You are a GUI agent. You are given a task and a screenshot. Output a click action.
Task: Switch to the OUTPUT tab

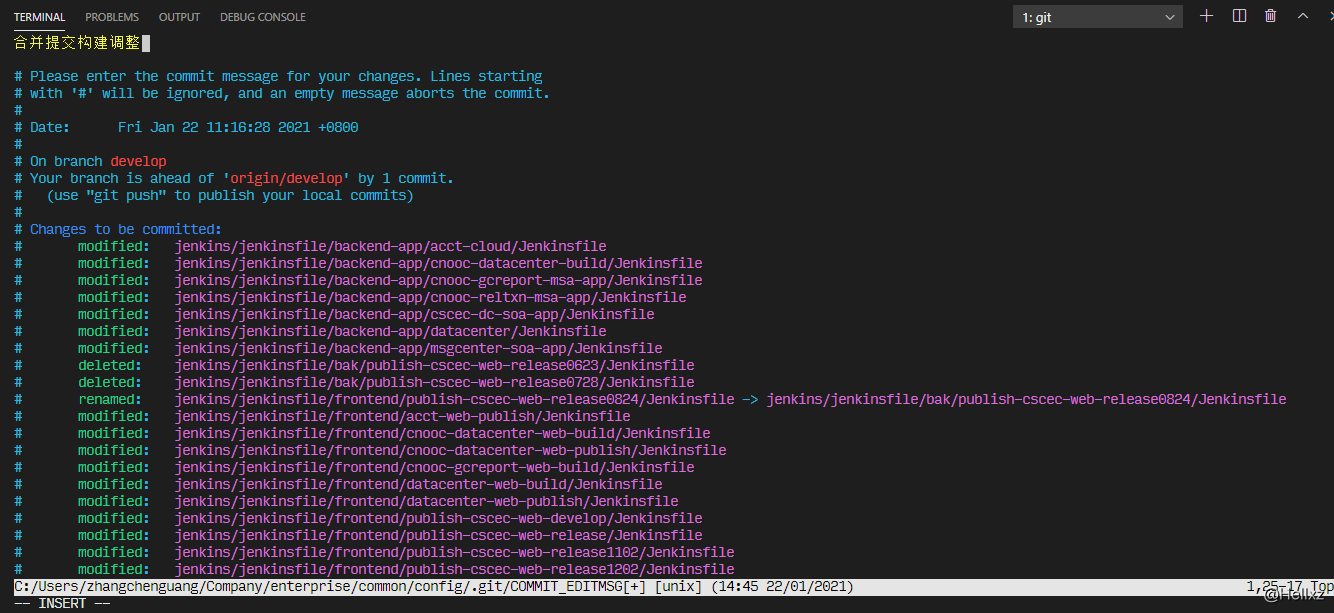pos(179,17)
